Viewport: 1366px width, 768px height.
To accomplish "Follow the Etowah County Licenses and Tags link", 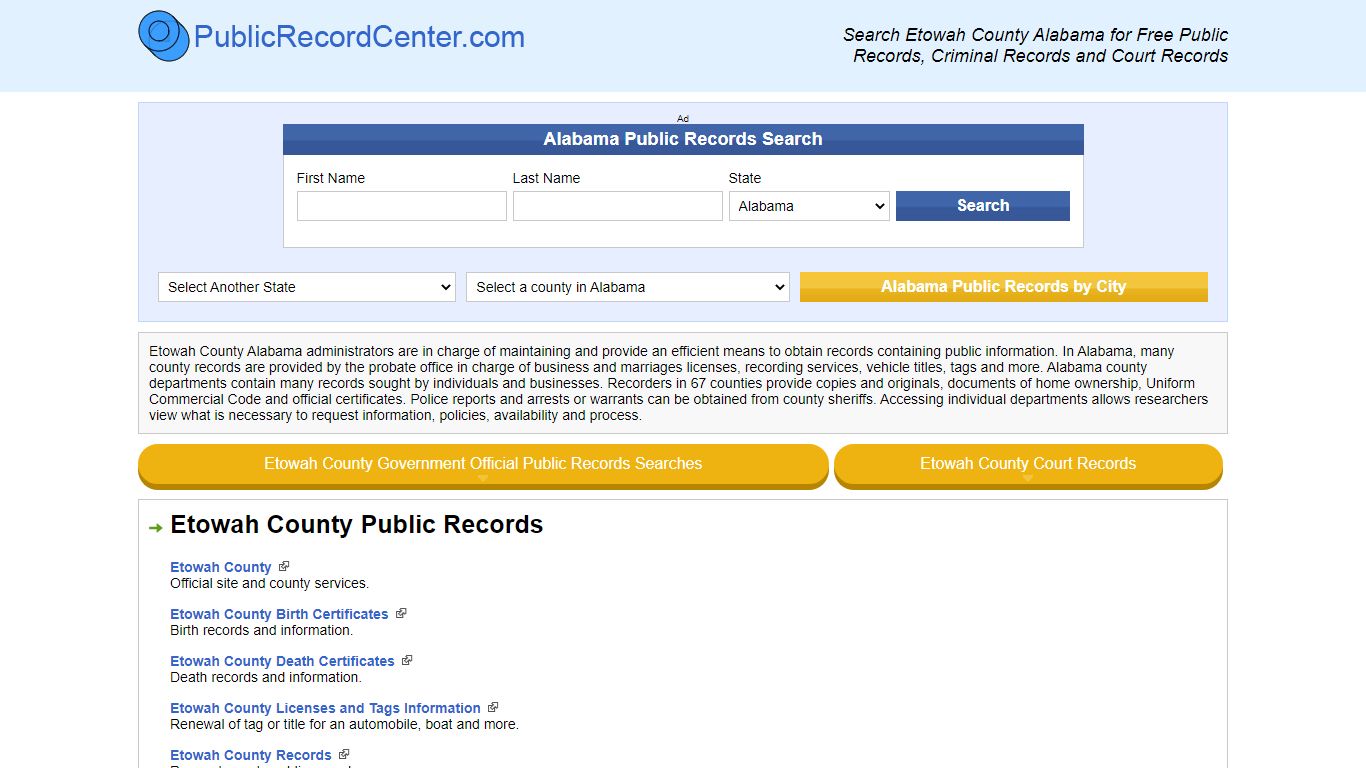I will click(324, 707).
